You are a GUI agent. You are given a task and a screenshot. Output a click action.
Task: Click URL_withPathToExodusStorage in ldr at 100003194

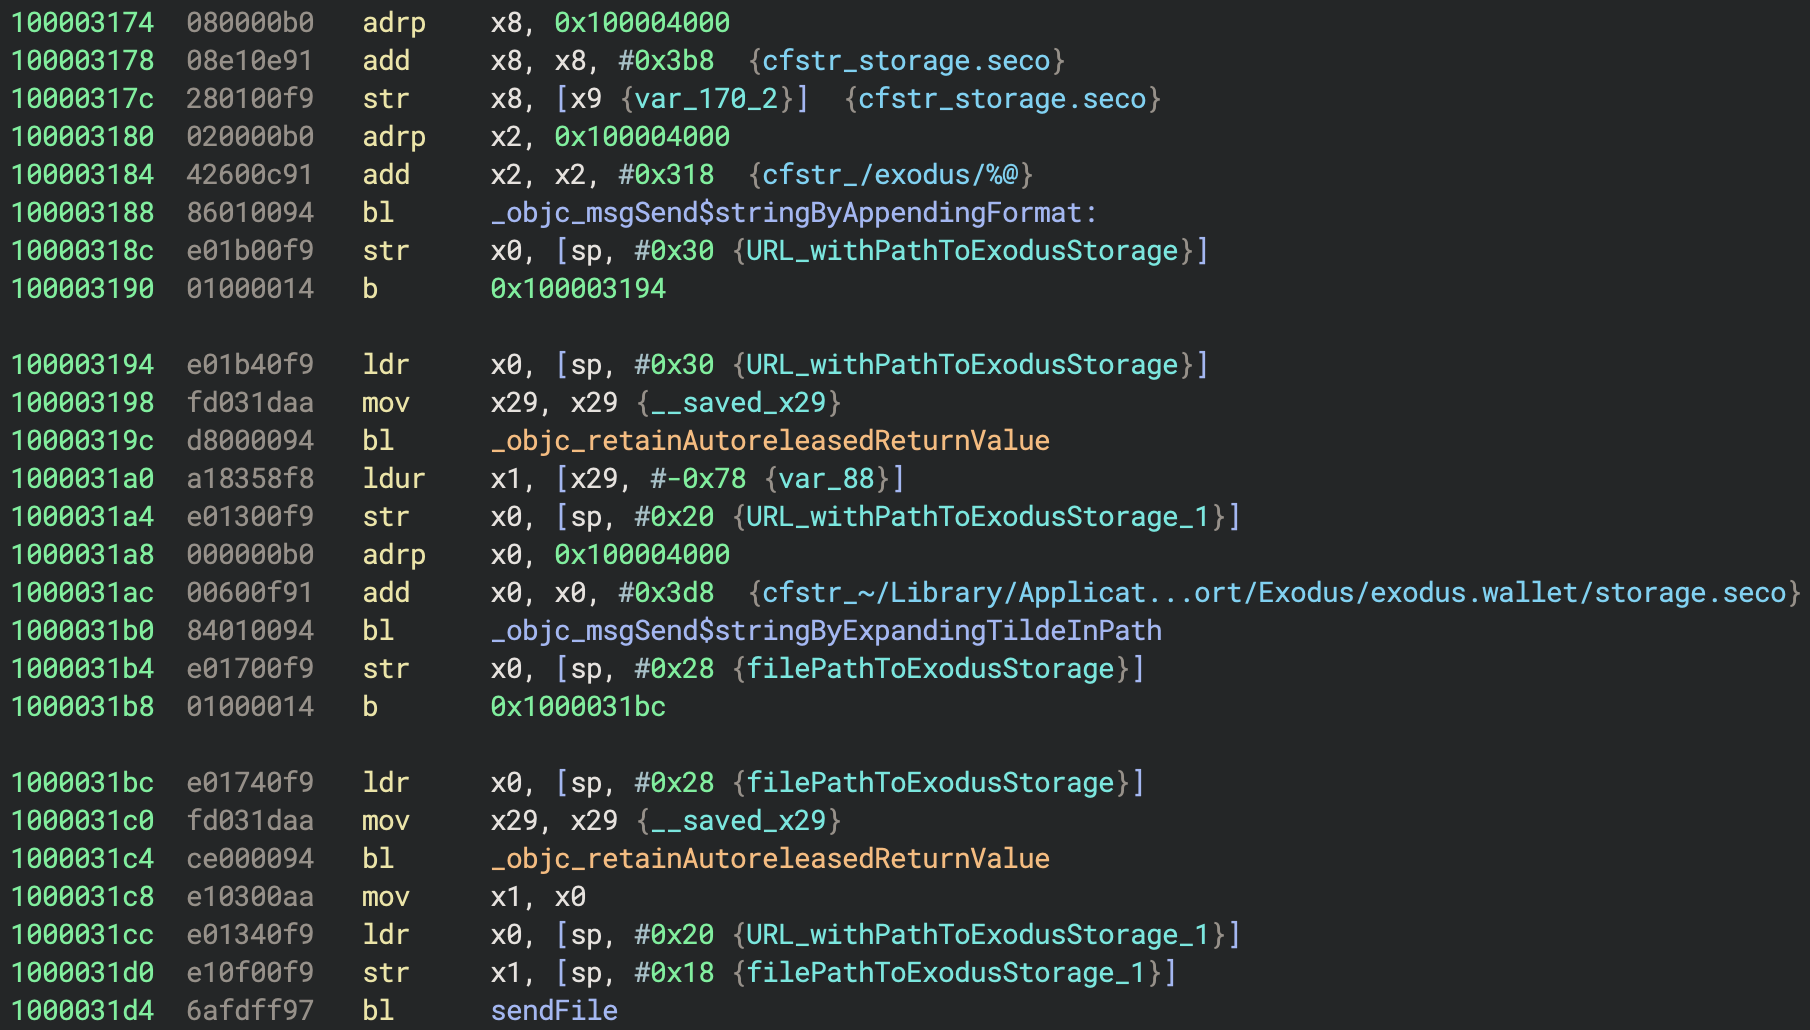tap(962, 364)
